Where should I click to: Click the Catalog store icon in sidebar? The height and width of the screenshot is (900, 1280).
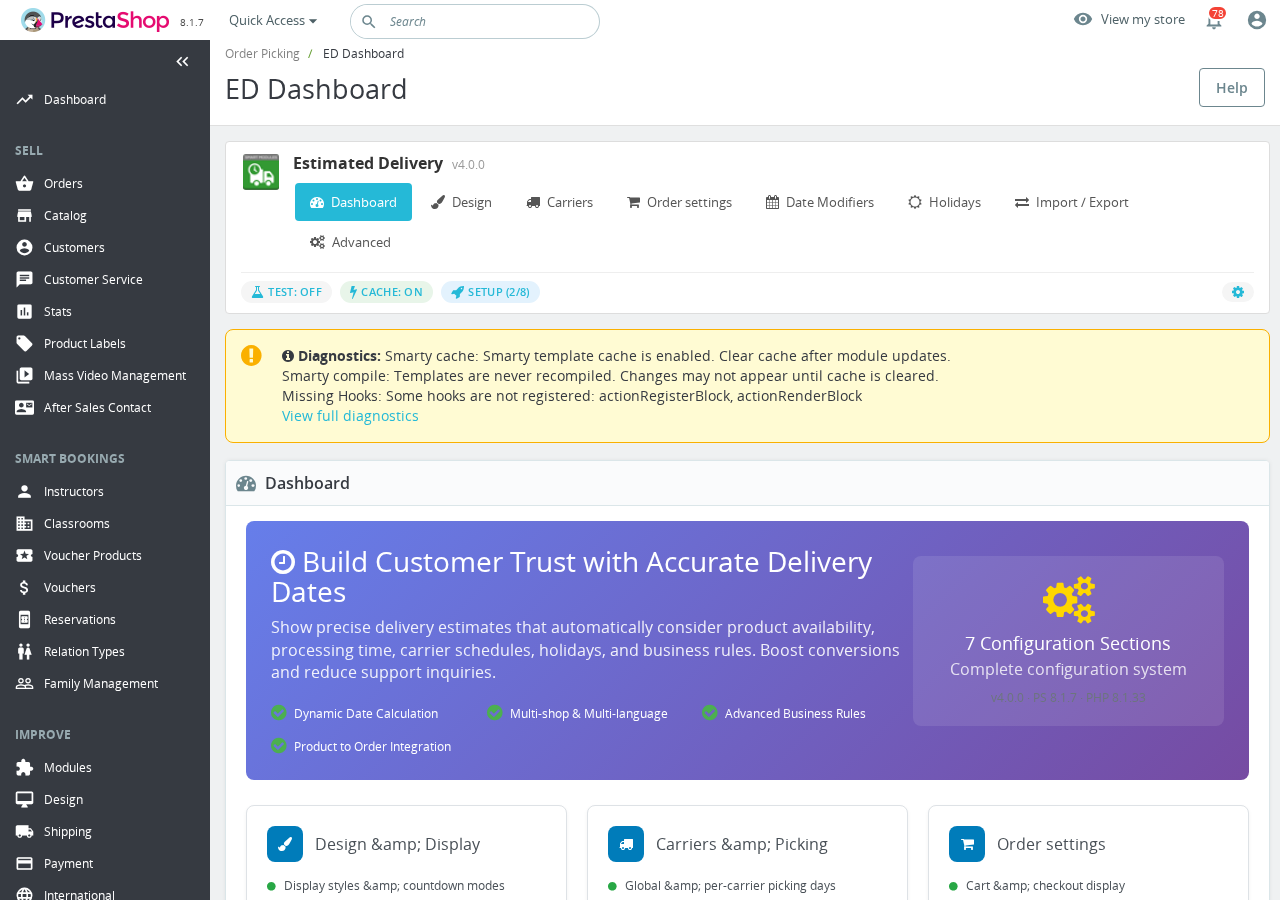click(25, 216)
